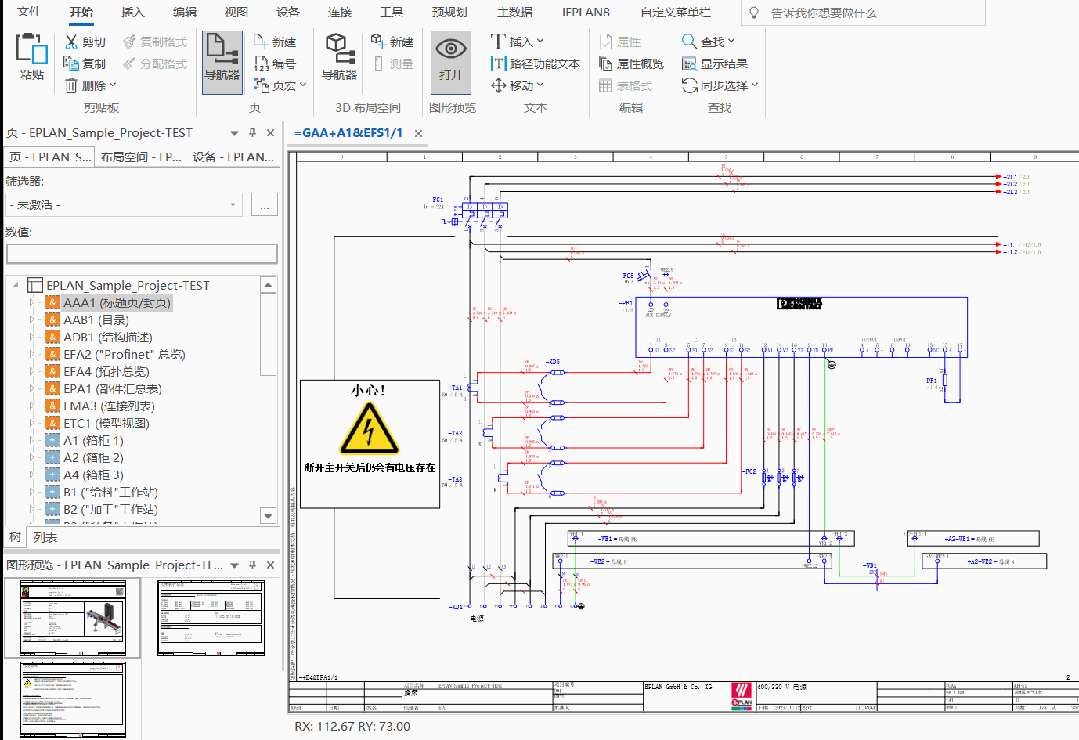Click the Cut (剪切) scissors icon
The width and height of the screenshot is (1079, 740).
click(72, 42)
